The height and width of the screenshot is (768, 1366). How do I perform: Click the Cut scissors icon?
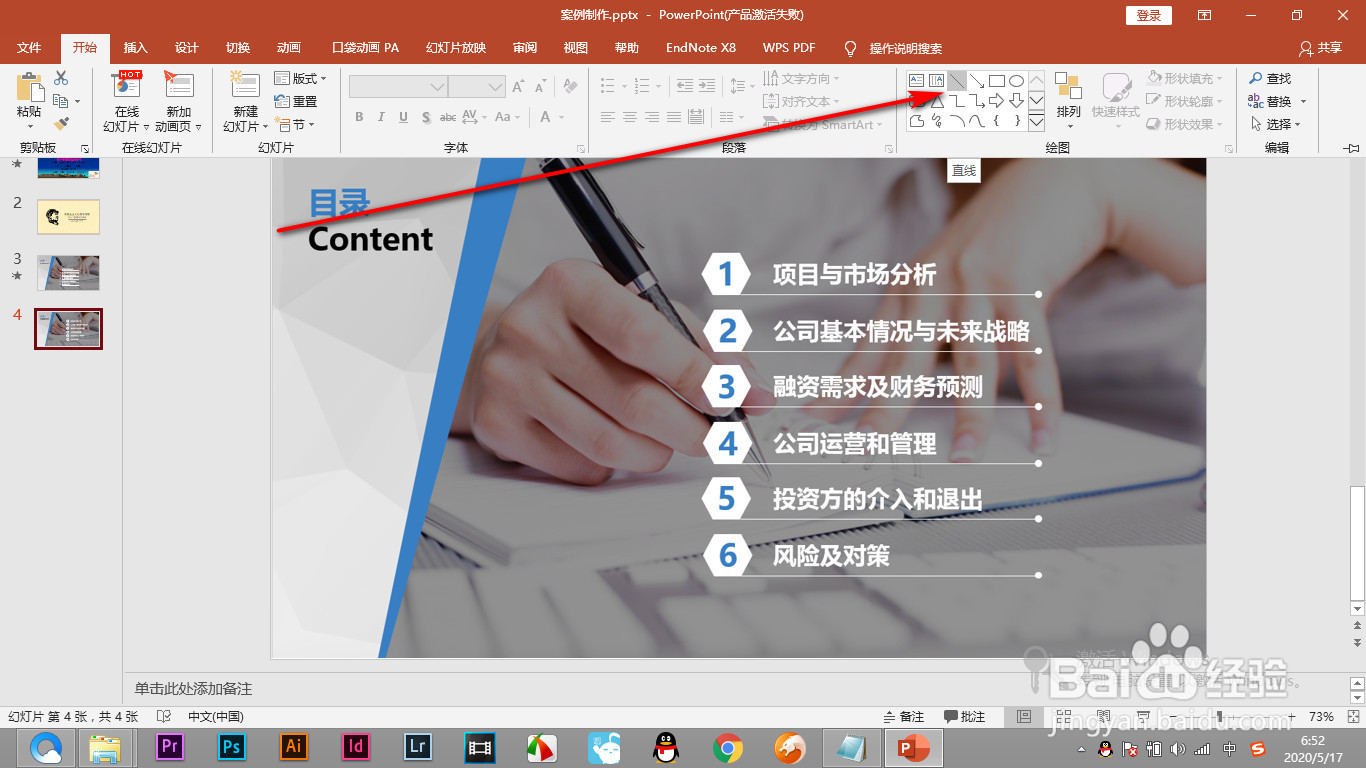pos(61,78)
